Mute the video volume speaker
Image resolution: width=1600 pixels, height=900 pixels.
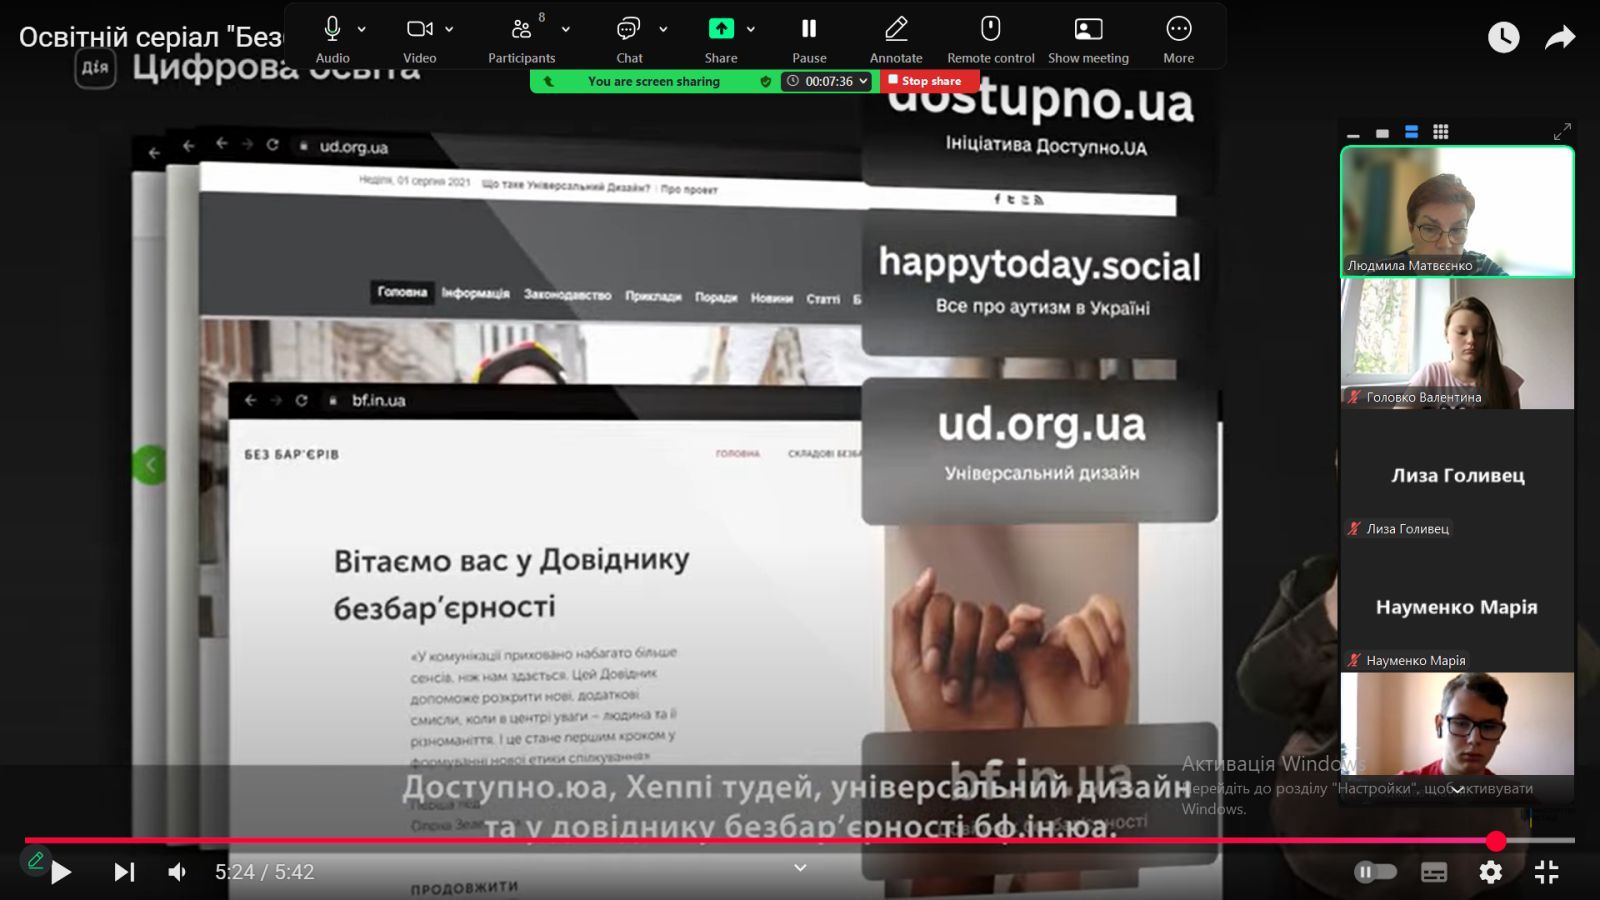178,872
